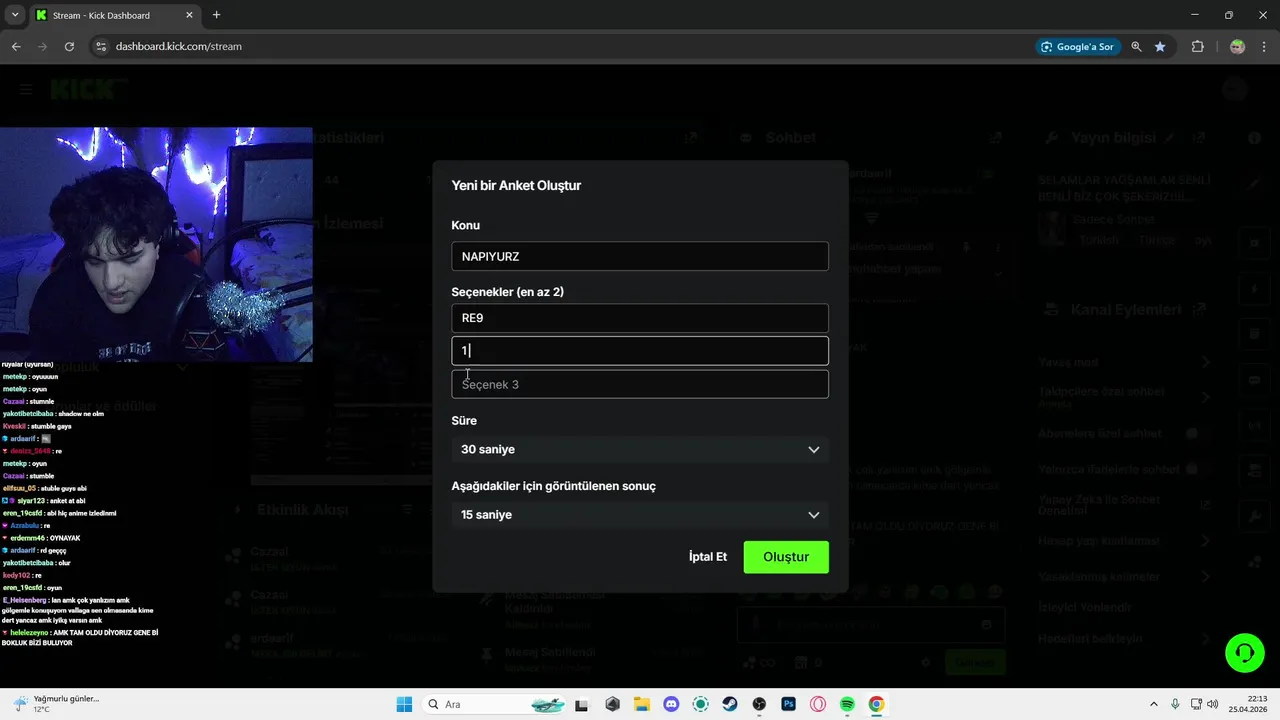This screenshot has width=1280, height=720.
Task: Show hidden system tray icons
Action: tap(1153, 704)
